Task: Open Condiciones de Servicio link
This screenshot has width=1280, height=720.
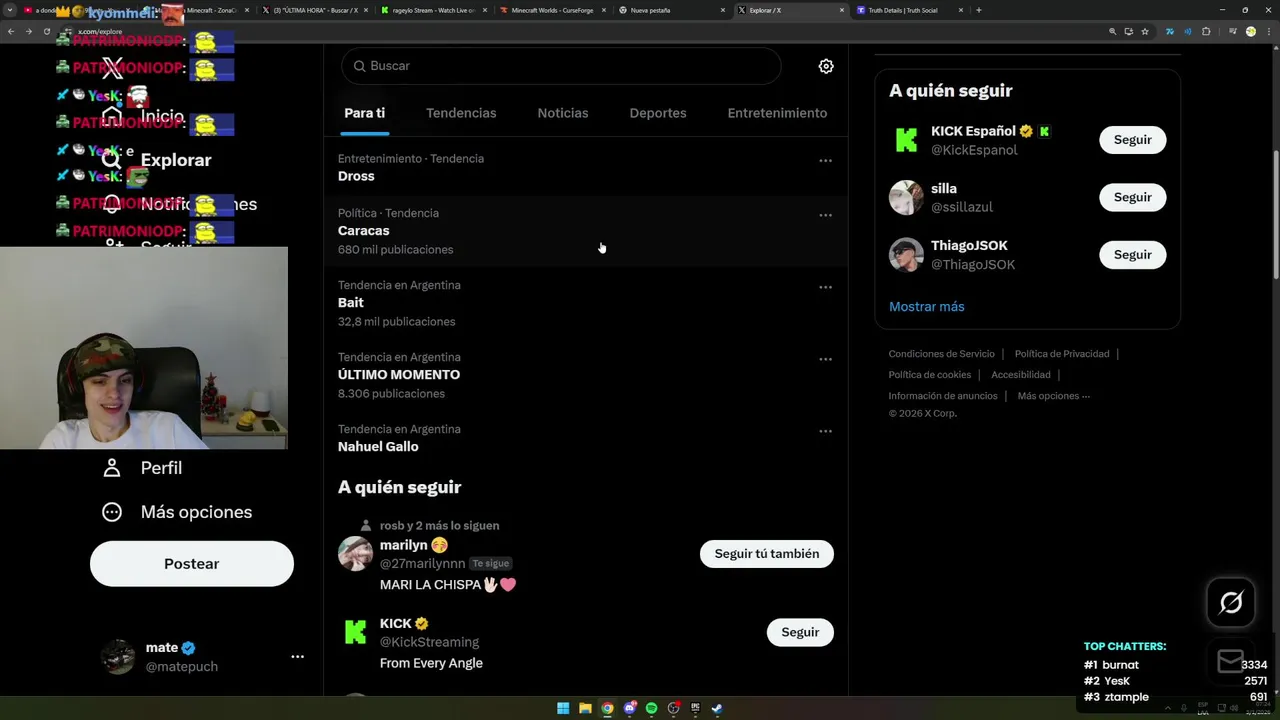Action: [942, 354]
